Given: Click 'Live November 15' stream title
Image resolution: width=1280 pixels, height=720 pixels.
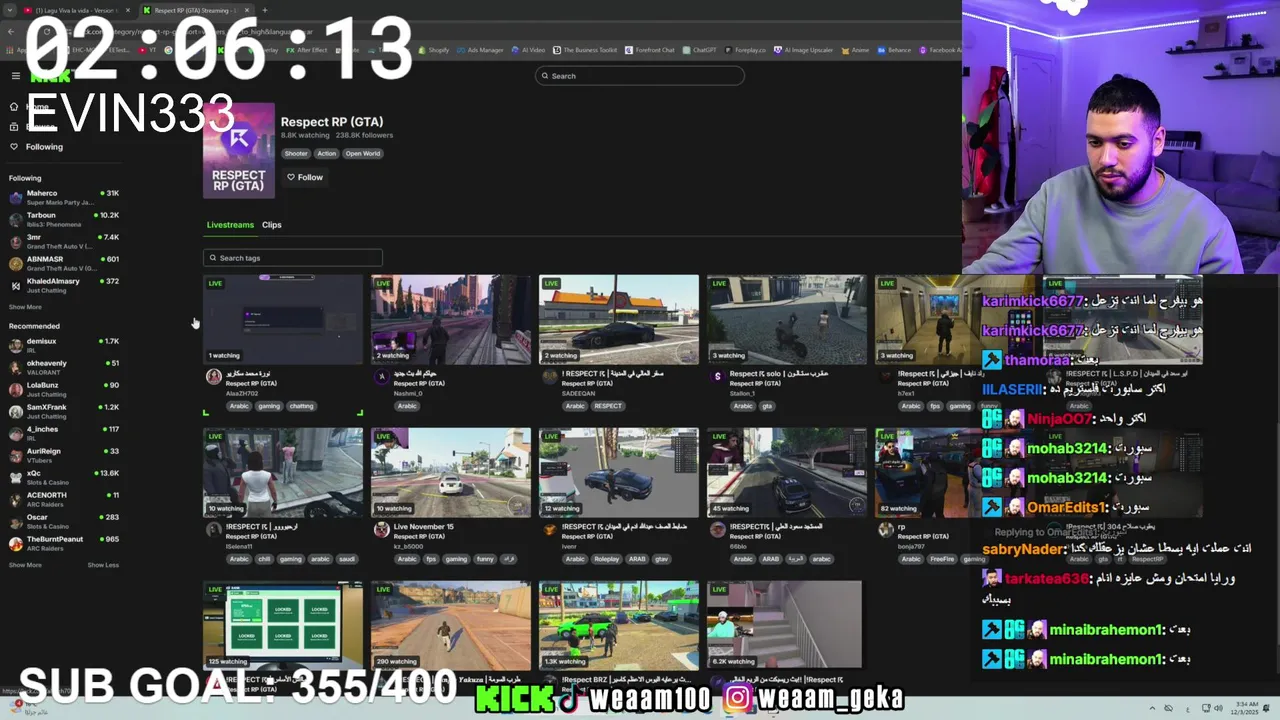Looking at the screenshot, I should coord(423,526).
